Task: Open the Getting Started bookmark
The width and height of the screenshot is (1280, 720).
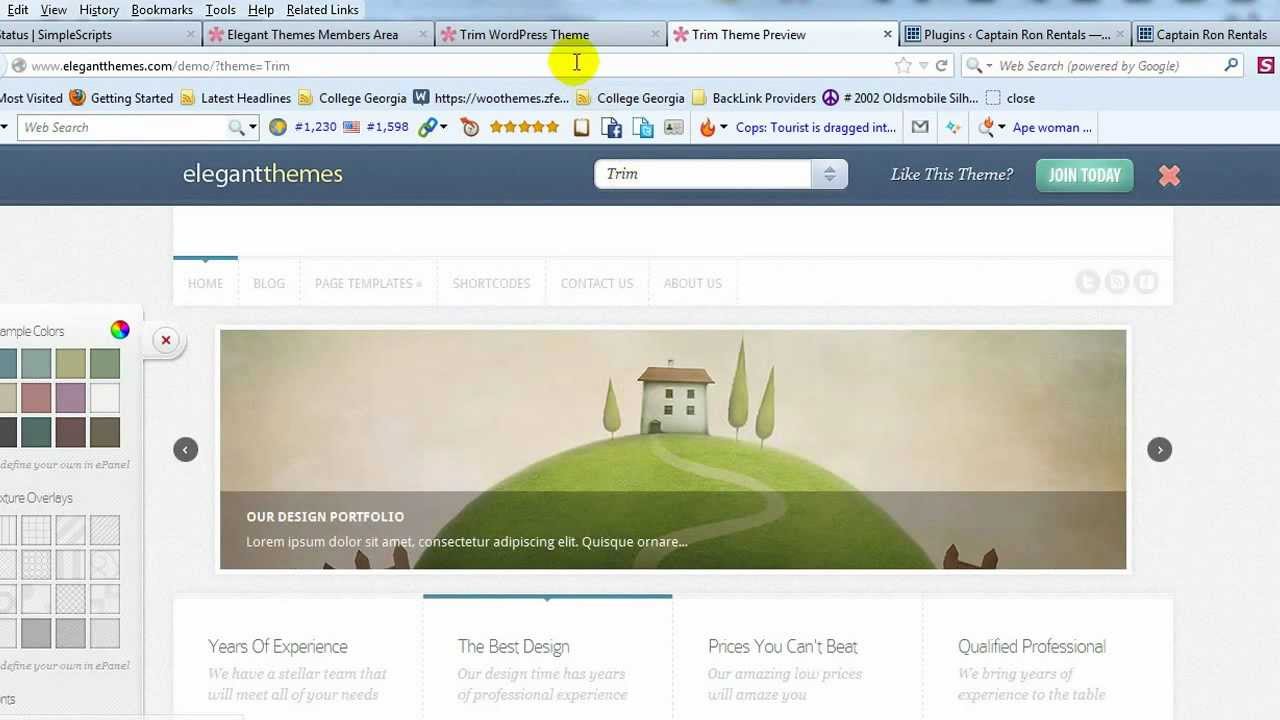Action: tap(121, 98)
